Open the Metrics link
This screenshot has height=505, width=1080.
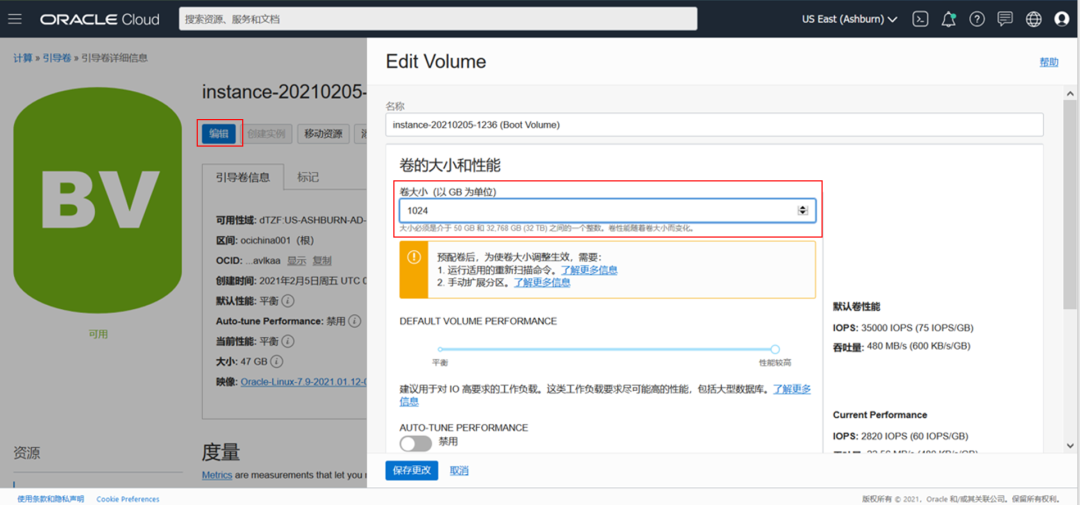[217, 475]
